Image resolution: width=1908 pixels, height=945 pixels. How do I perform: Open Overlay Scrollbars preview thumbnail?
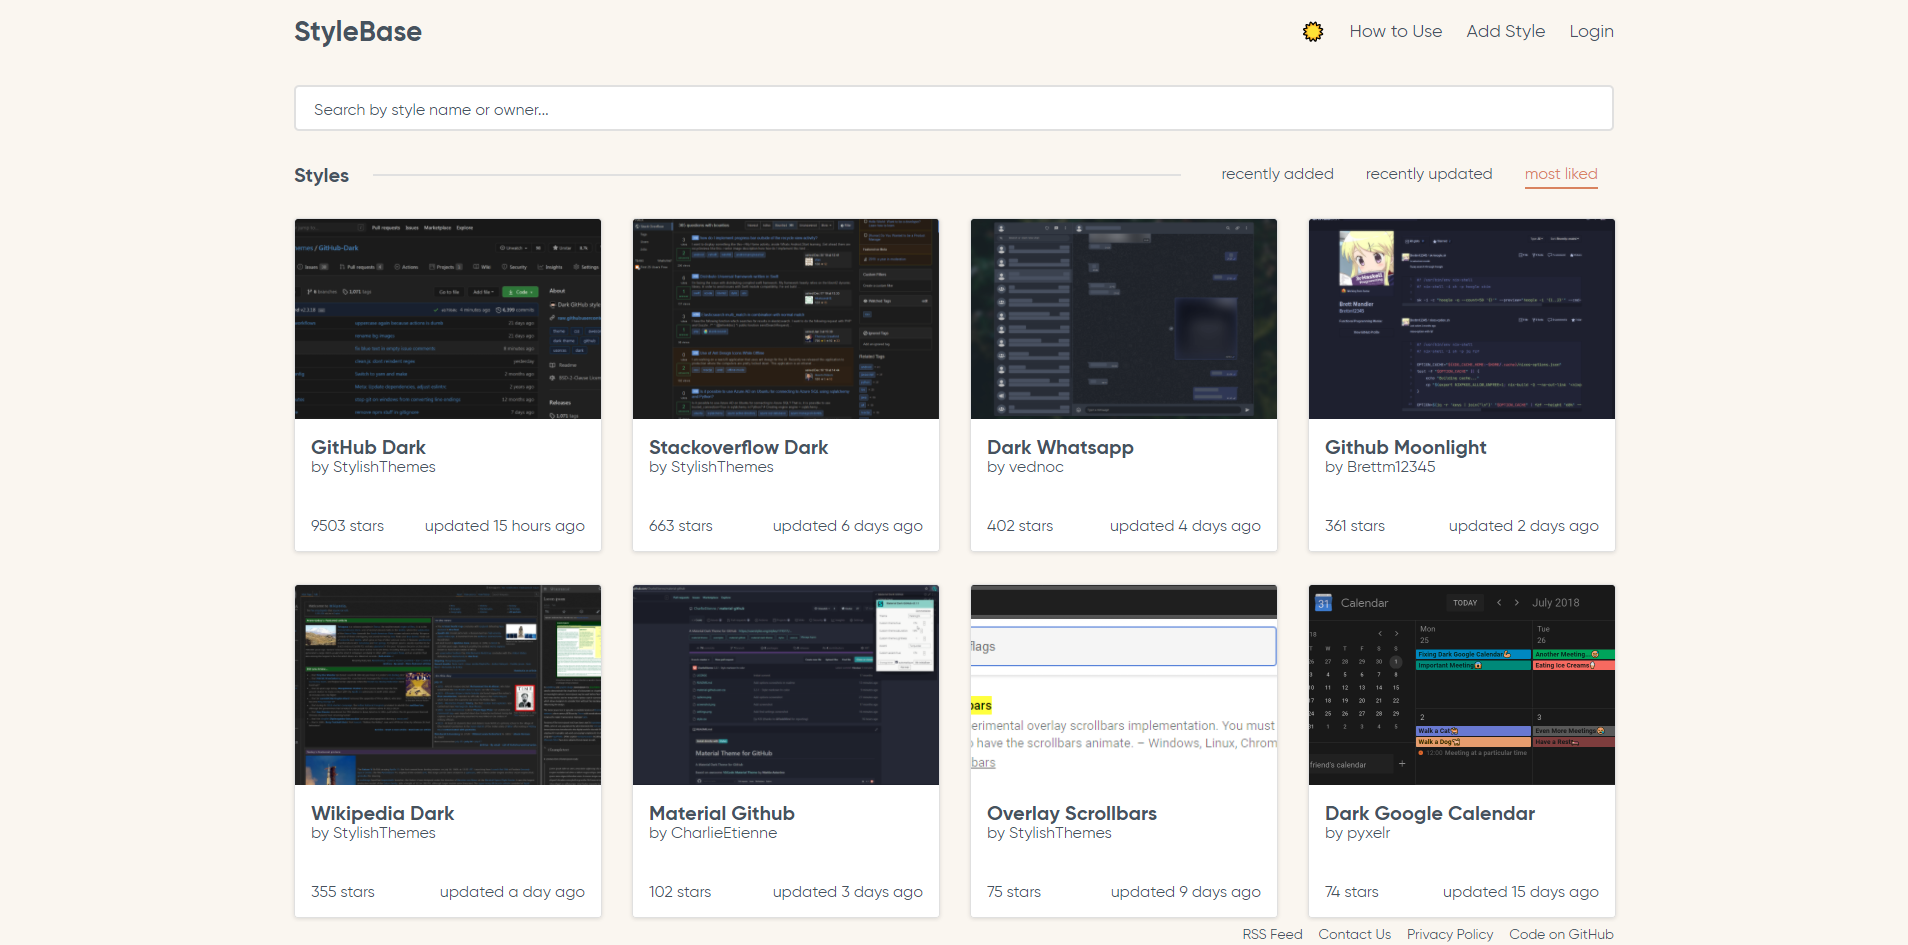[1123, 685]
